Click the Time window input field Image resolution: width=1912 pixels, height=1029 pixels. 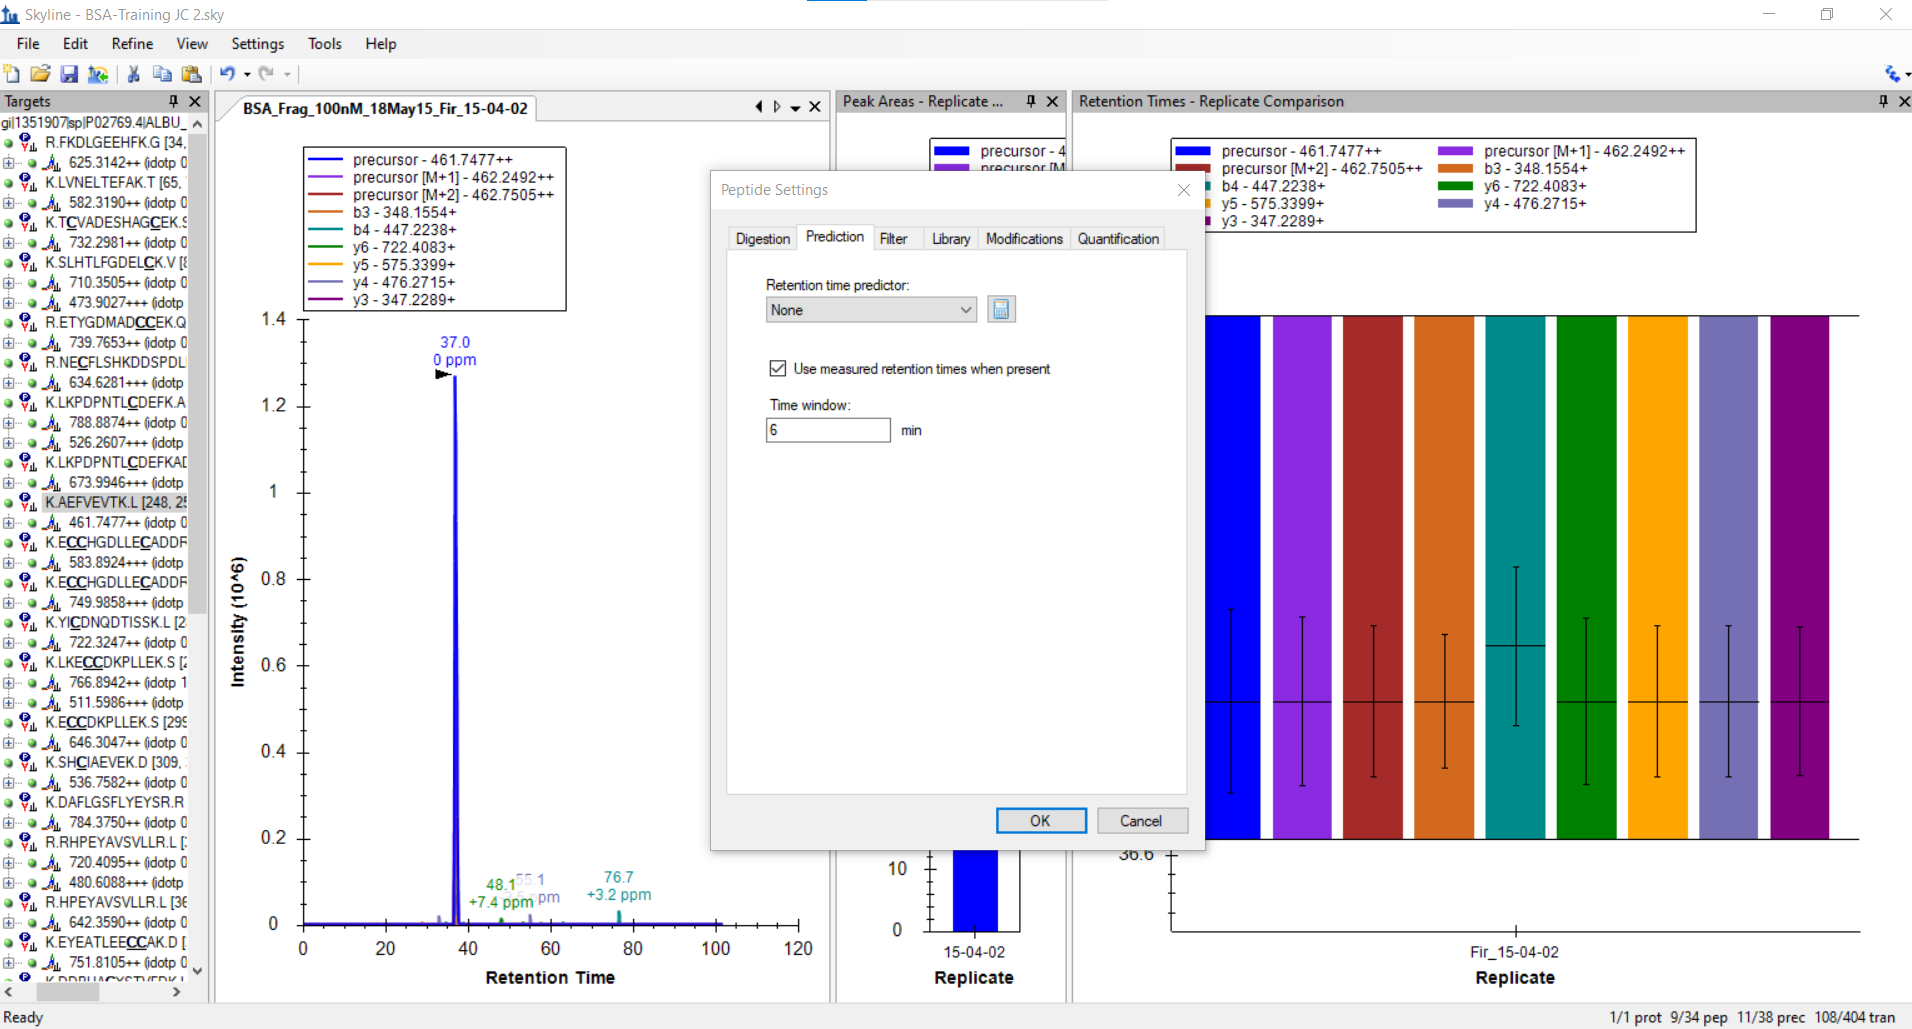pyautogui.click(x=828, y=430)
